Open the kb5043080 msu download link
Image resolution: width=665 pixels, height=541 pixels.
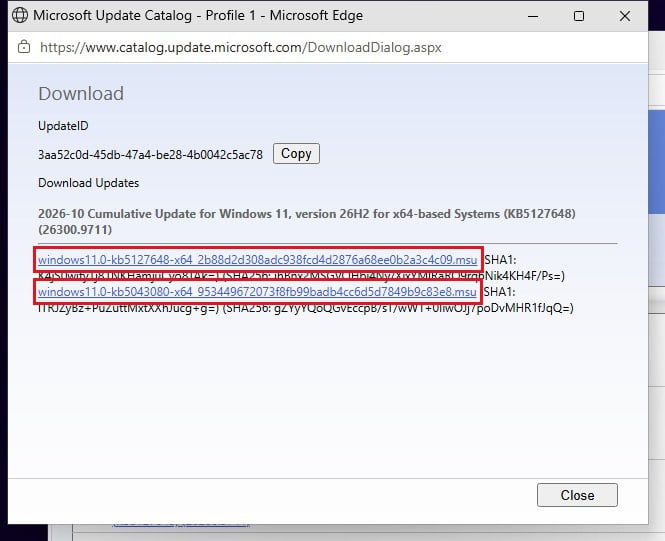pos(257,292)
